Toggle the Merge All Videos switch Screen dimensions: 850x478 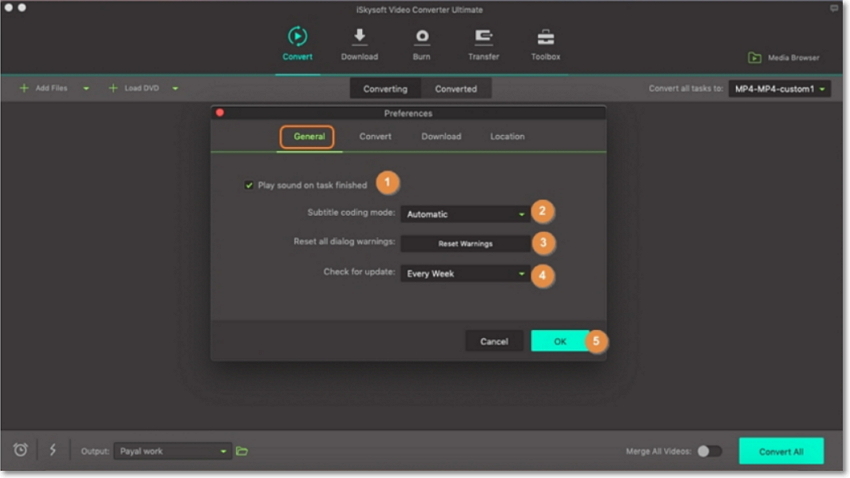(x=709, y=451)
